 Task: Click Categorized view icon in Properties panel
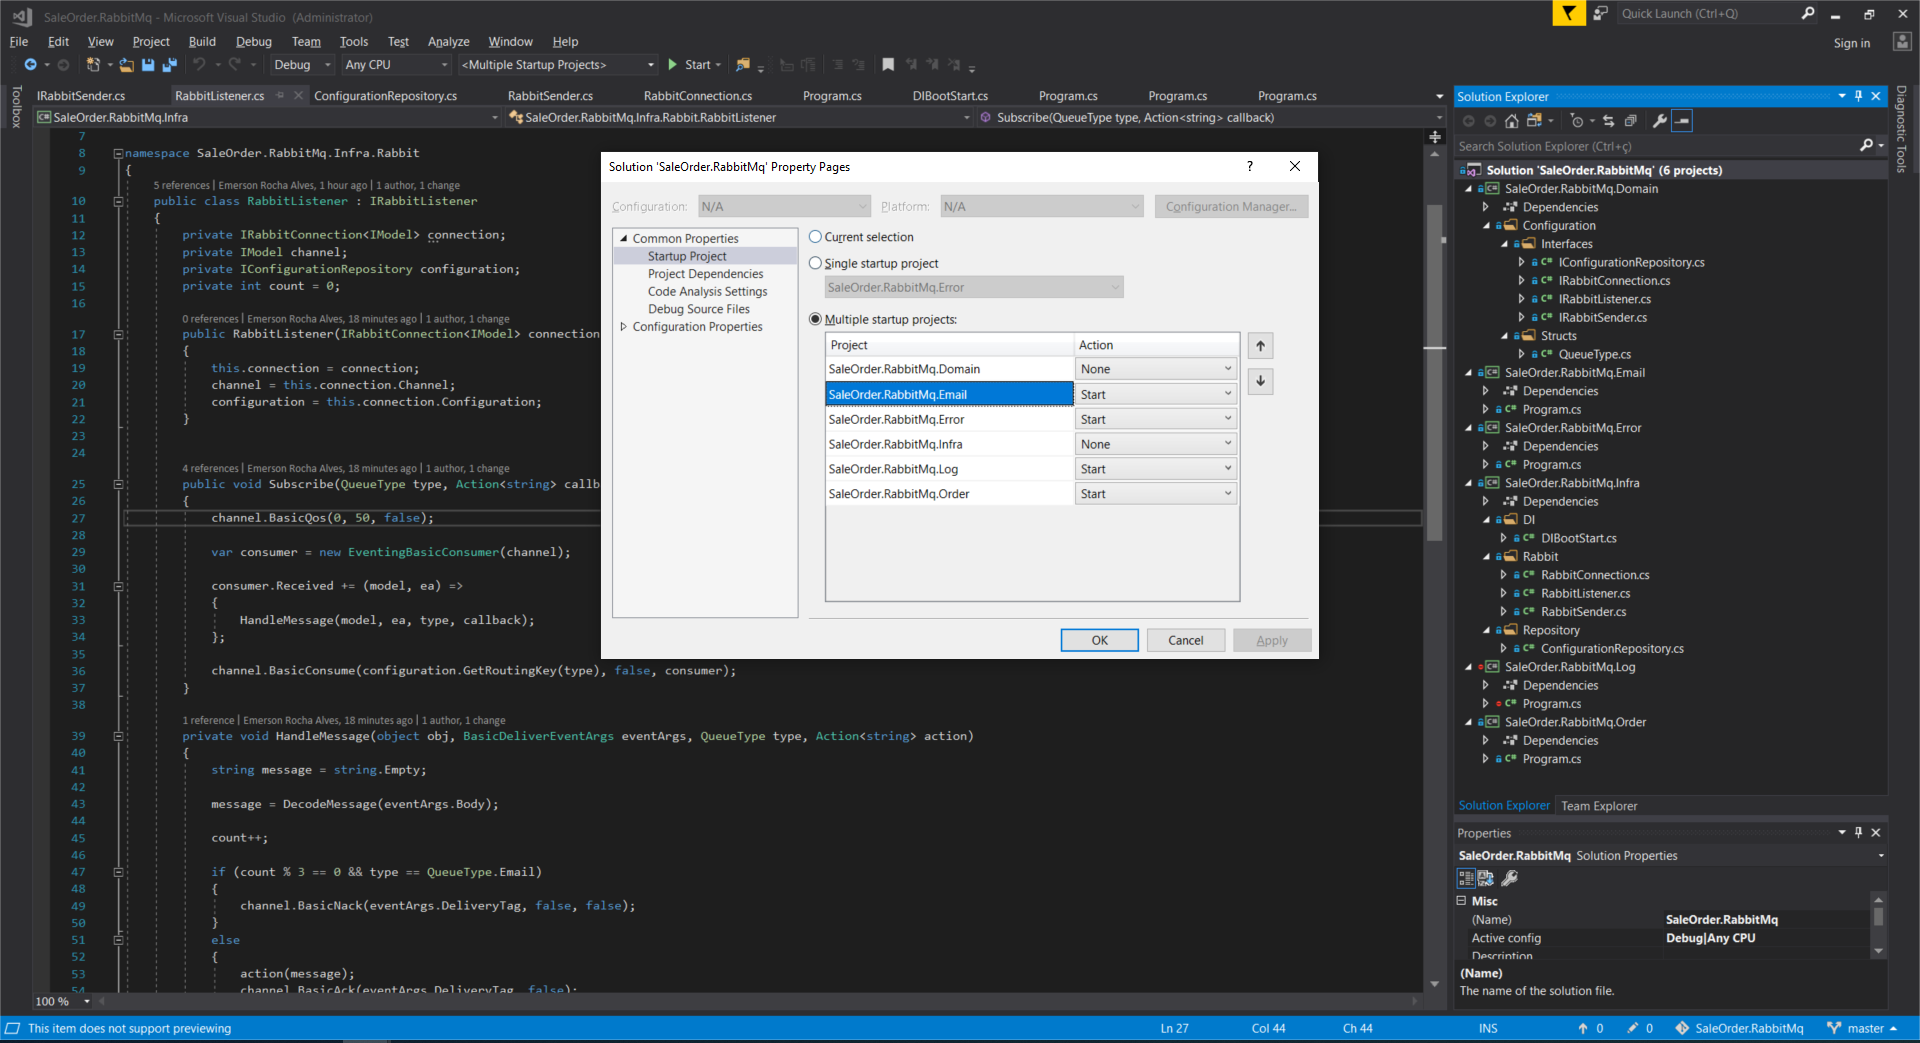(x=1467, y=878)
